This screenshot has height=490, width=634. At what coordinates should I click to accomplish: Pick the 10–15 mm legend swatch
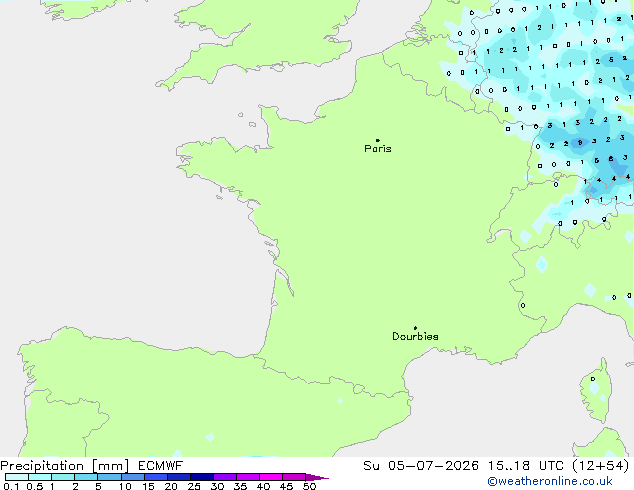[x=133, y=477]
